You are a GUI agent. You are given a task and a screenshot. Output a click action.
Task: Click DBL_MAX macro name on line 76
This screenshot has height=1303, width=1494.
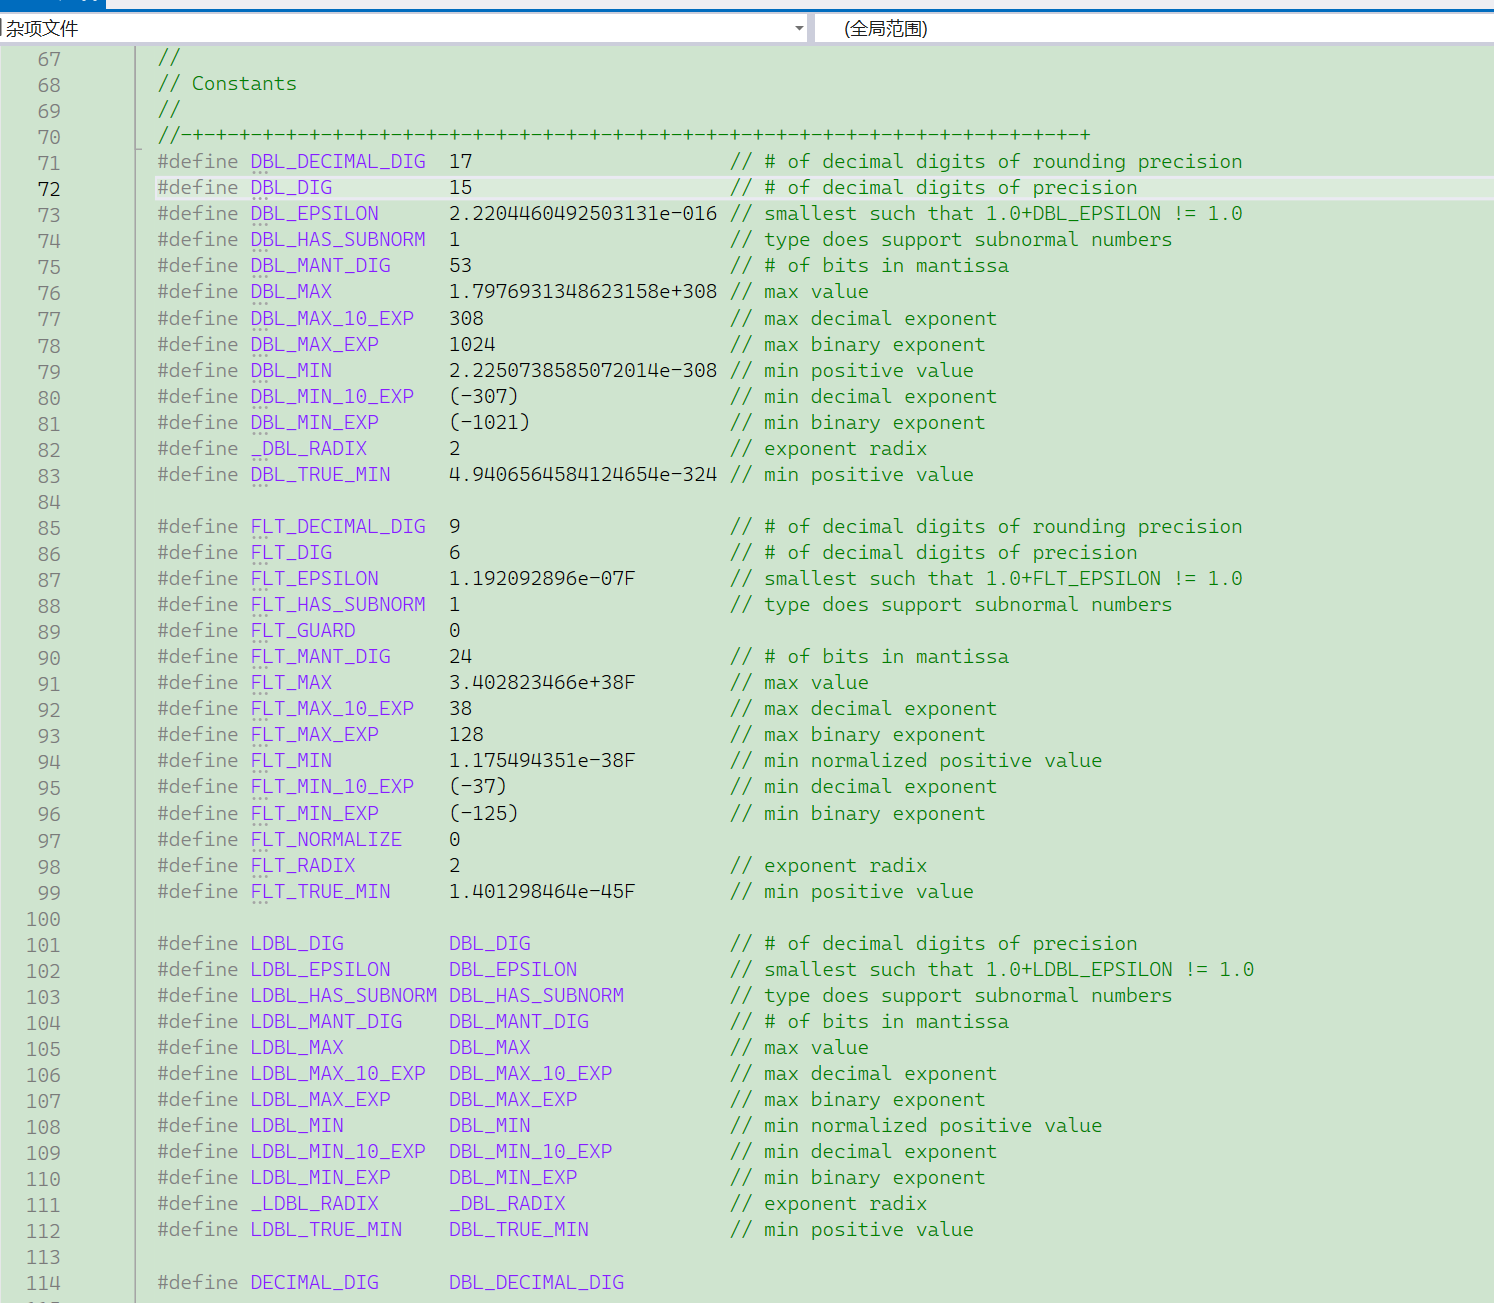291,291
